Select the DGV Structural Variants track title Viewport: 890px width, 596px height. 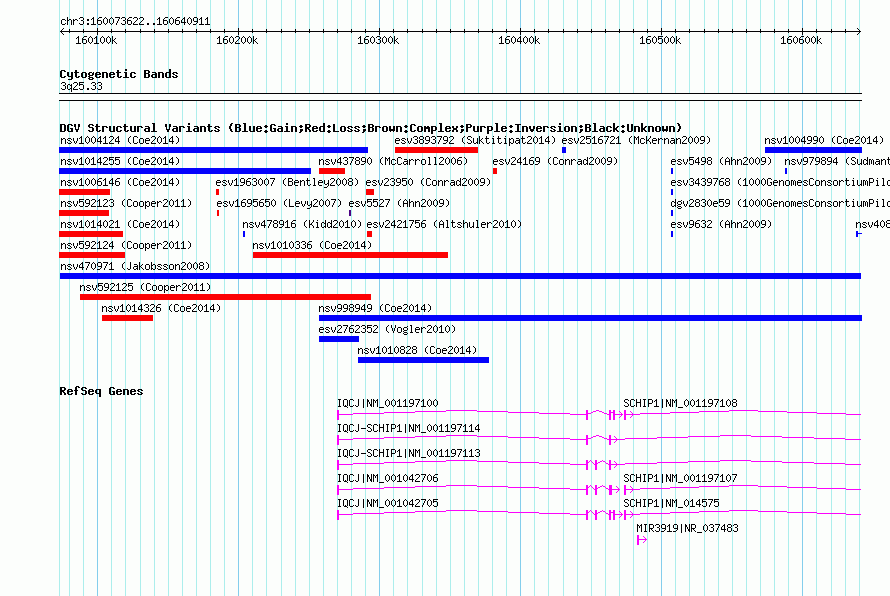pyautogui.click(x=371, y=128)
